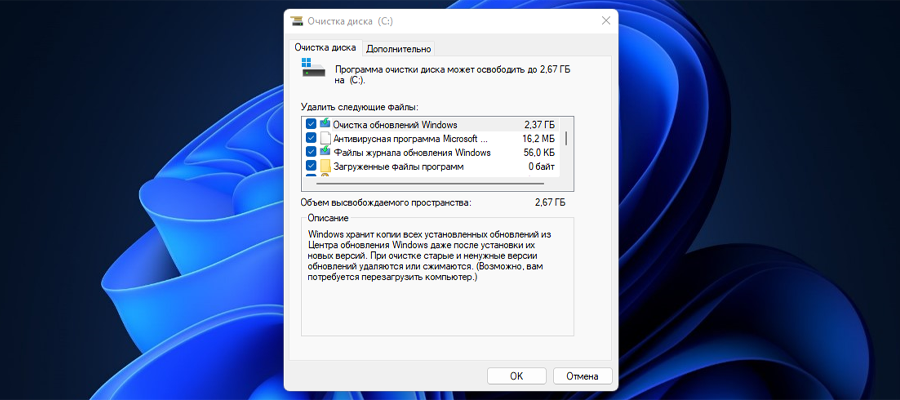Select the Очистка обновлений Windows list row text
This screenshot has height=400, width=900.
click(395, 124)
